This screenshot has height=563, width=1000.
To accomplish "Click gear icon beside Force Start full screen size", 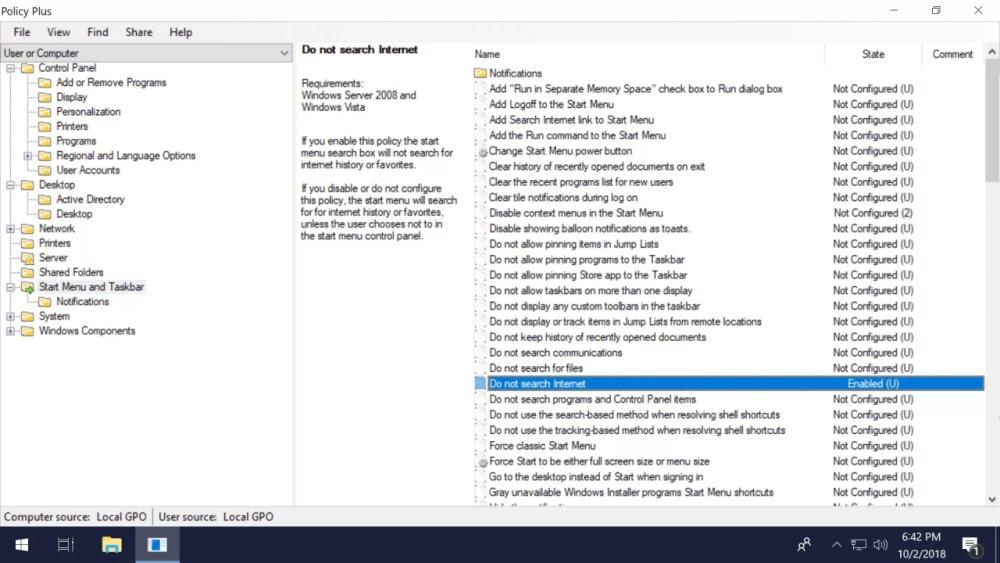I will pos(481,462).
